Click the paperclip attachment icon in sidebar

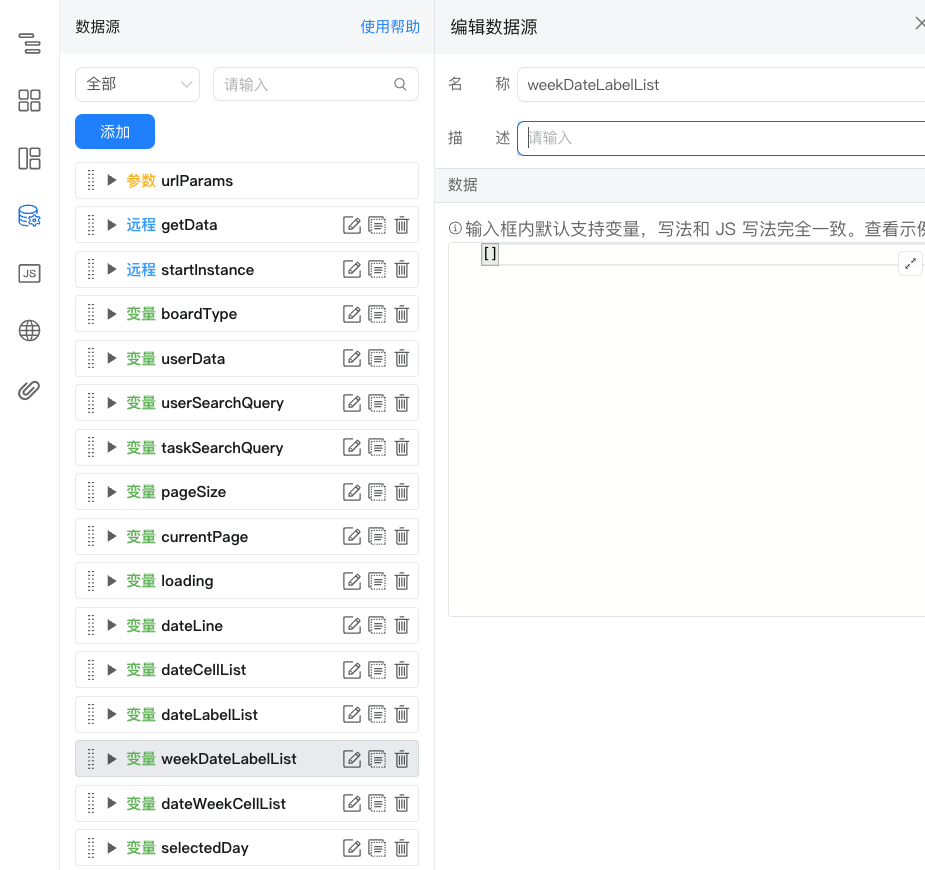pos(29,390)
